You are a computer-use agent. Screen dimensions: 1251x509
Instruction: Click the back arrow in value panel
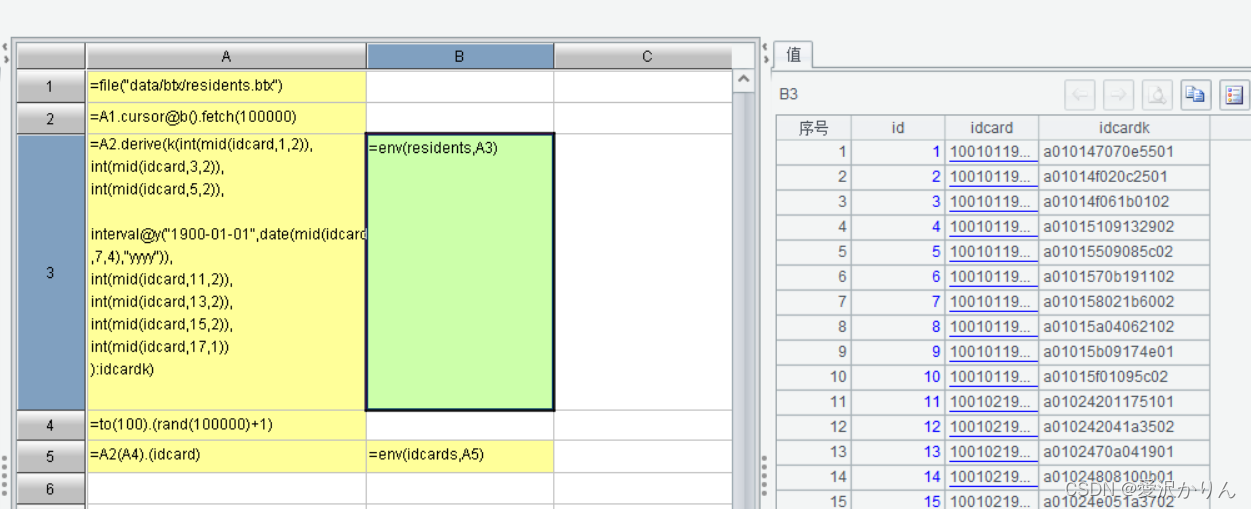click(1081, 95)
